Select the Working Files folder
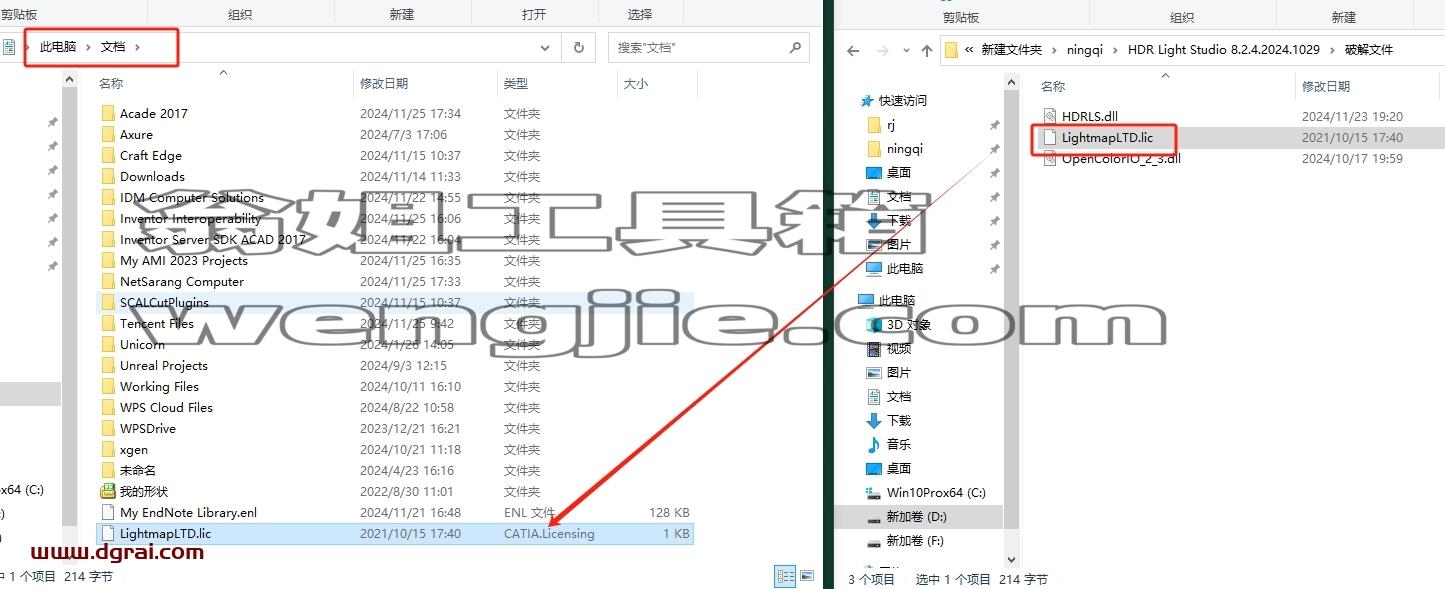 pyautogui.click(x=159, y=387)
